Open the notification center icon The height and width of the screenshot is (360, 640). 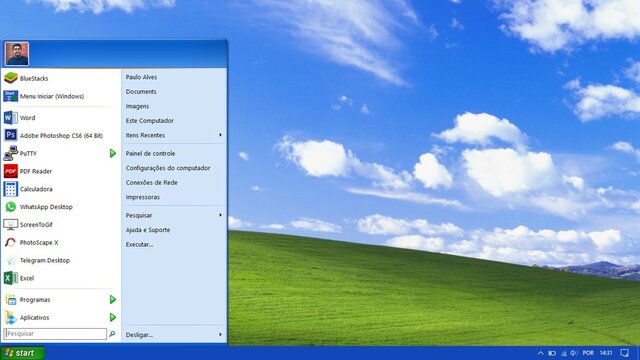coord(624,353)
